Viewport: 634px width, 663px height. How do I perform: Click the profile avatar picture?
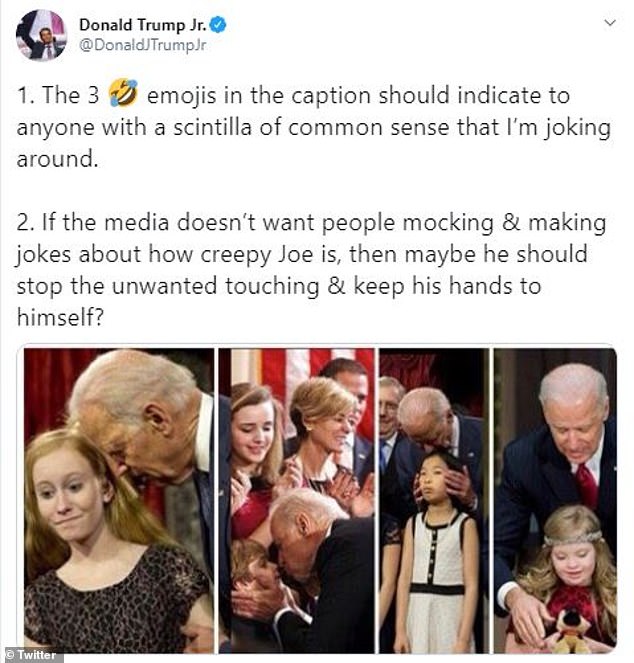pos(41,35)
